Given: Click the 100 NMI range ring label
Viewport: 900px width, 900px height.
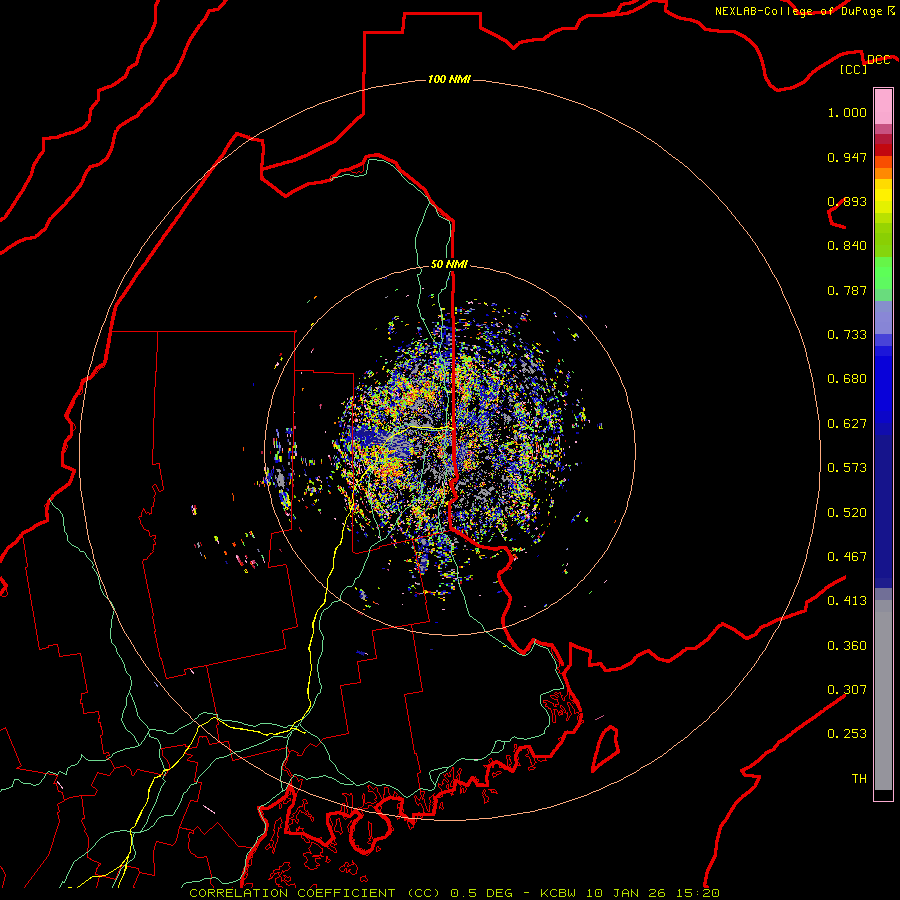Looking at the screenshot, I should click(x=449, y=79).
